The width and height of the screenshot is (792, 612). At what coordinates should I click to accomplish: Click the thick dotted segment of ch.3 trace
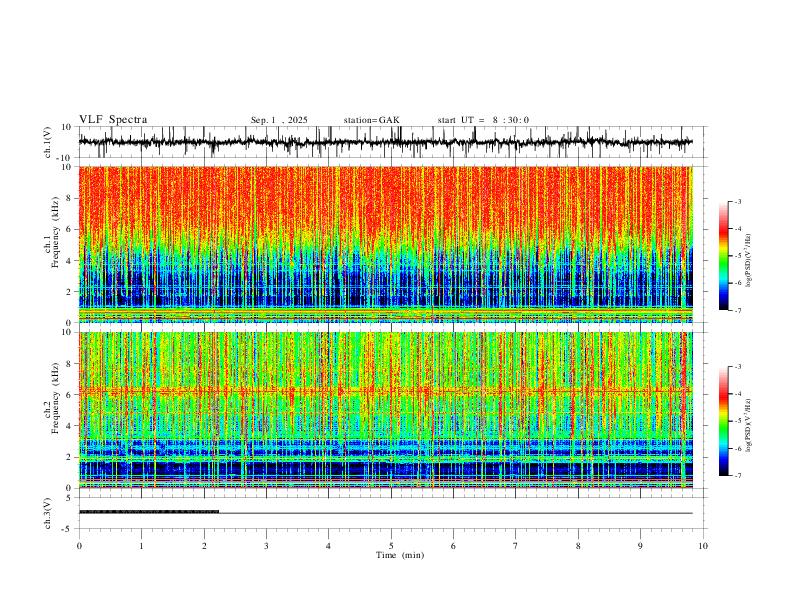pyautogui.click(x=149, y=512)
